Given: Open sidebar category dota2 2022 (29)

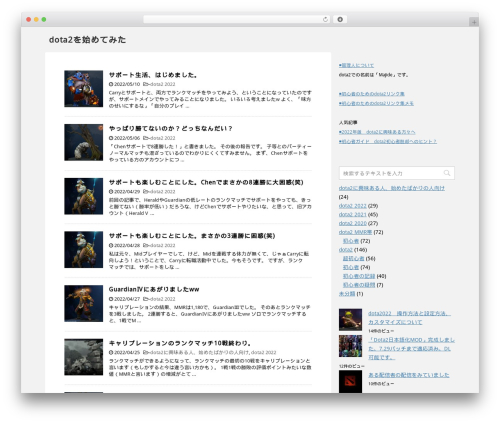Looking at the screenshot, I should (x=353, y=206).
